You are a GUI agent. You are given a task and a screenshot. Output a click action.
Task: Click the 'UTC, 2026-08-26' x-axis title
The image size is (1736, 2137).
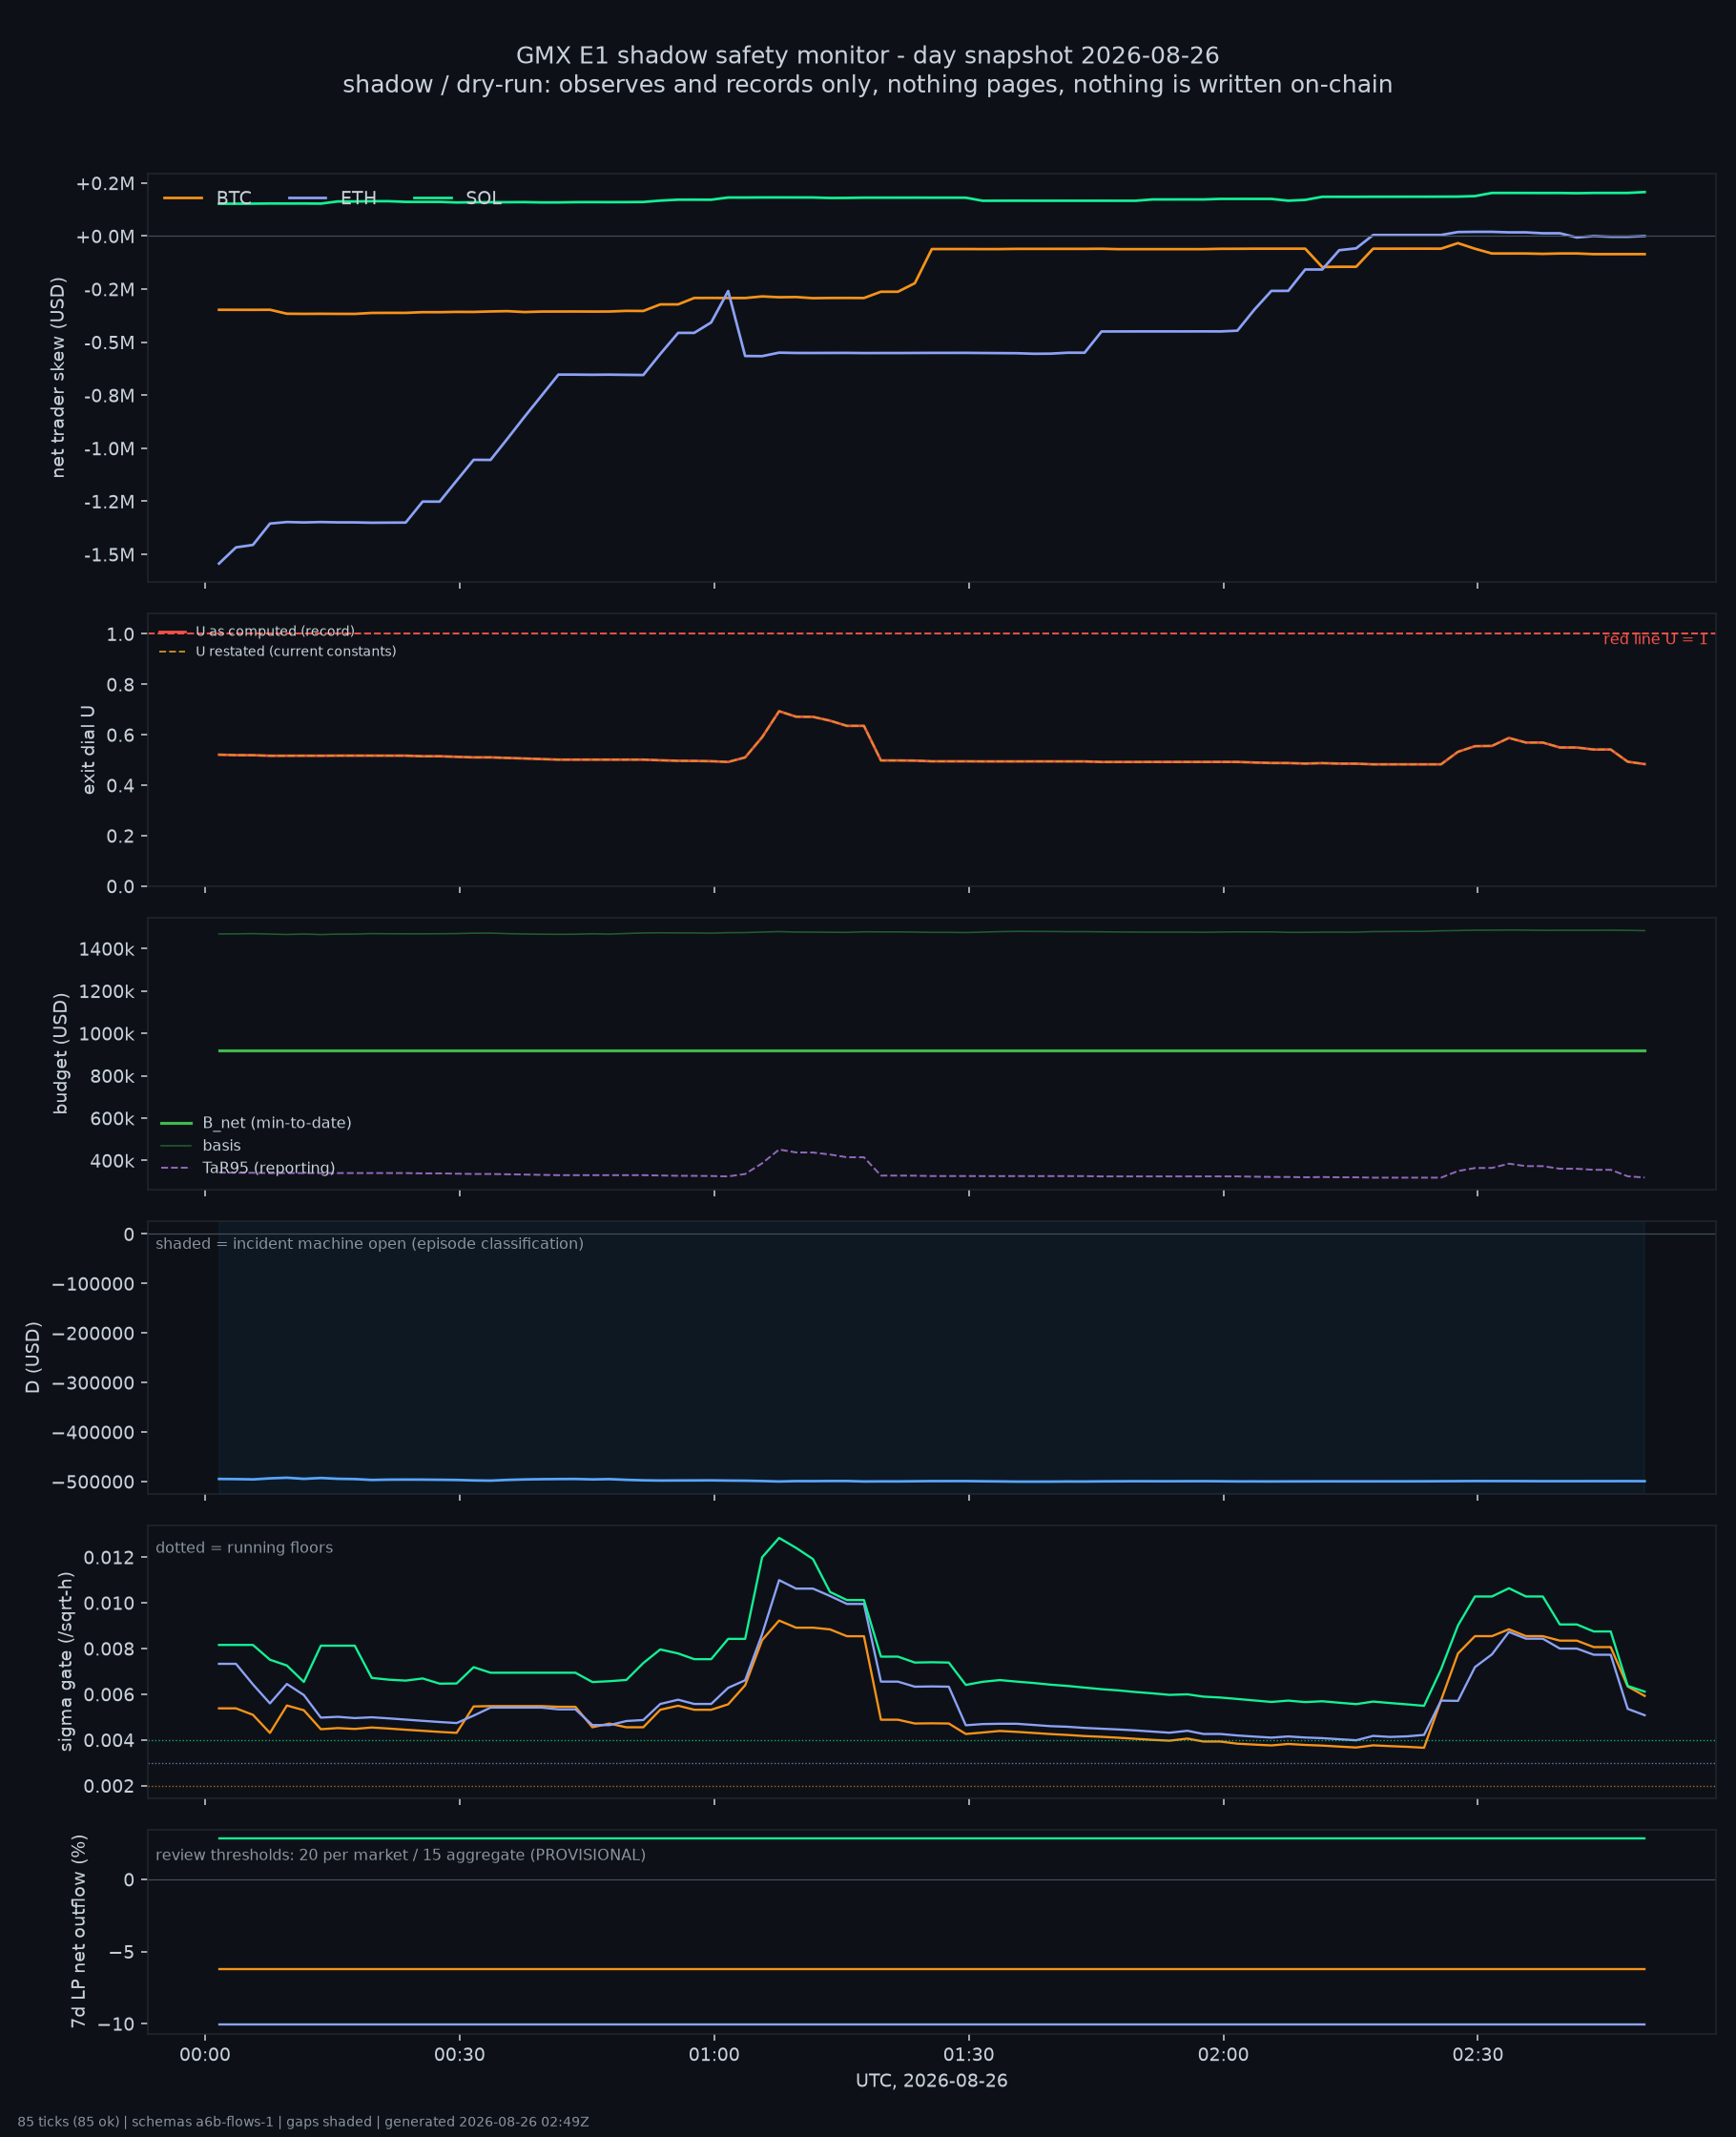tap(931, 2081)
